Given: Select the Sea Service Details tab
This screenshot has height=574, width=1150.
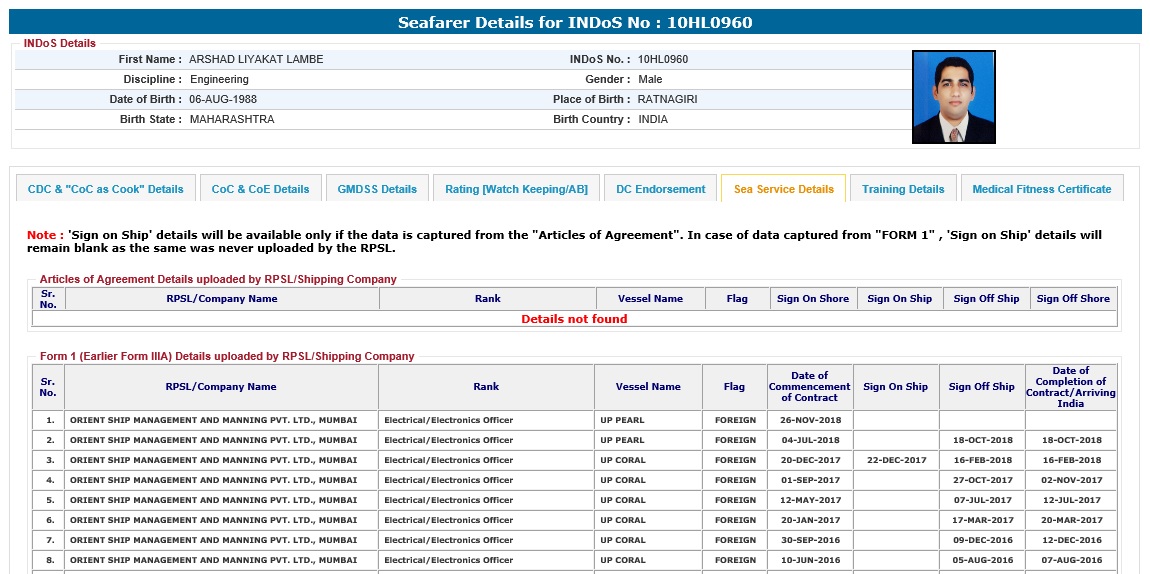Looking at the screenshot, I should 783,189.
